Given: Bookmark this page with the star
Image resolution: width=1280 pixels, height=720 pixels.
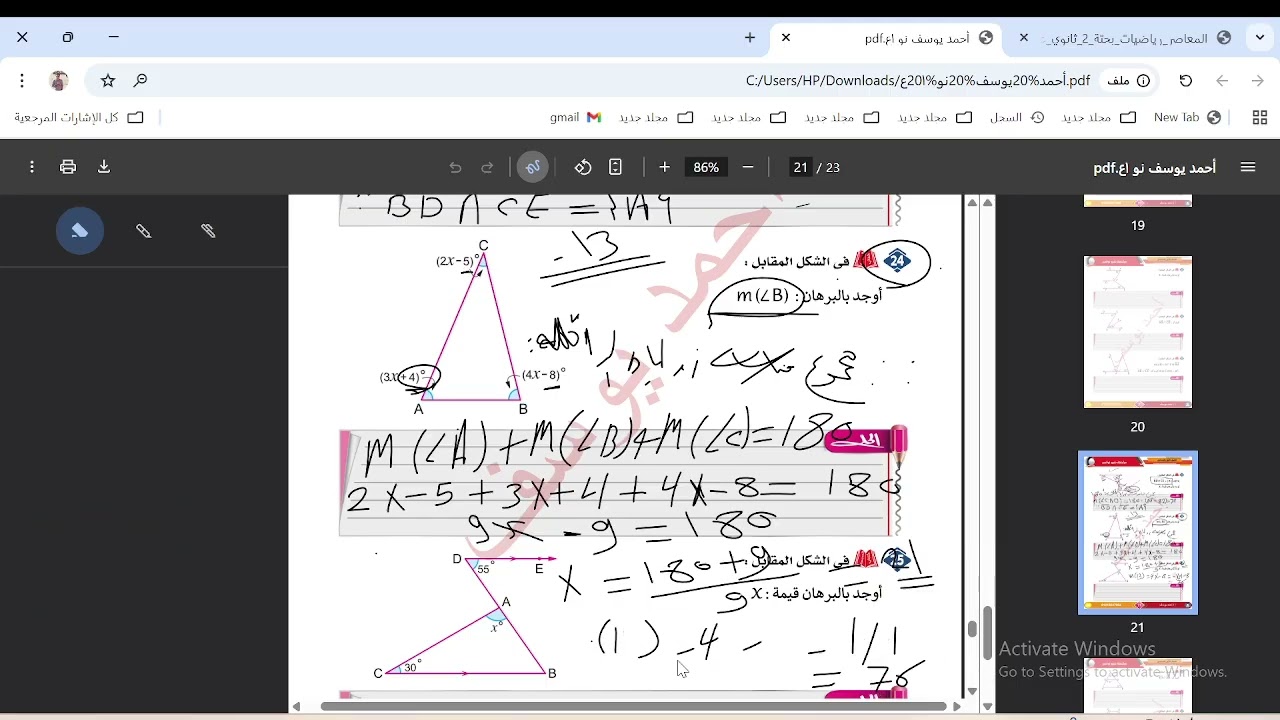Looking at the screenshot, I should click(108, 80).
